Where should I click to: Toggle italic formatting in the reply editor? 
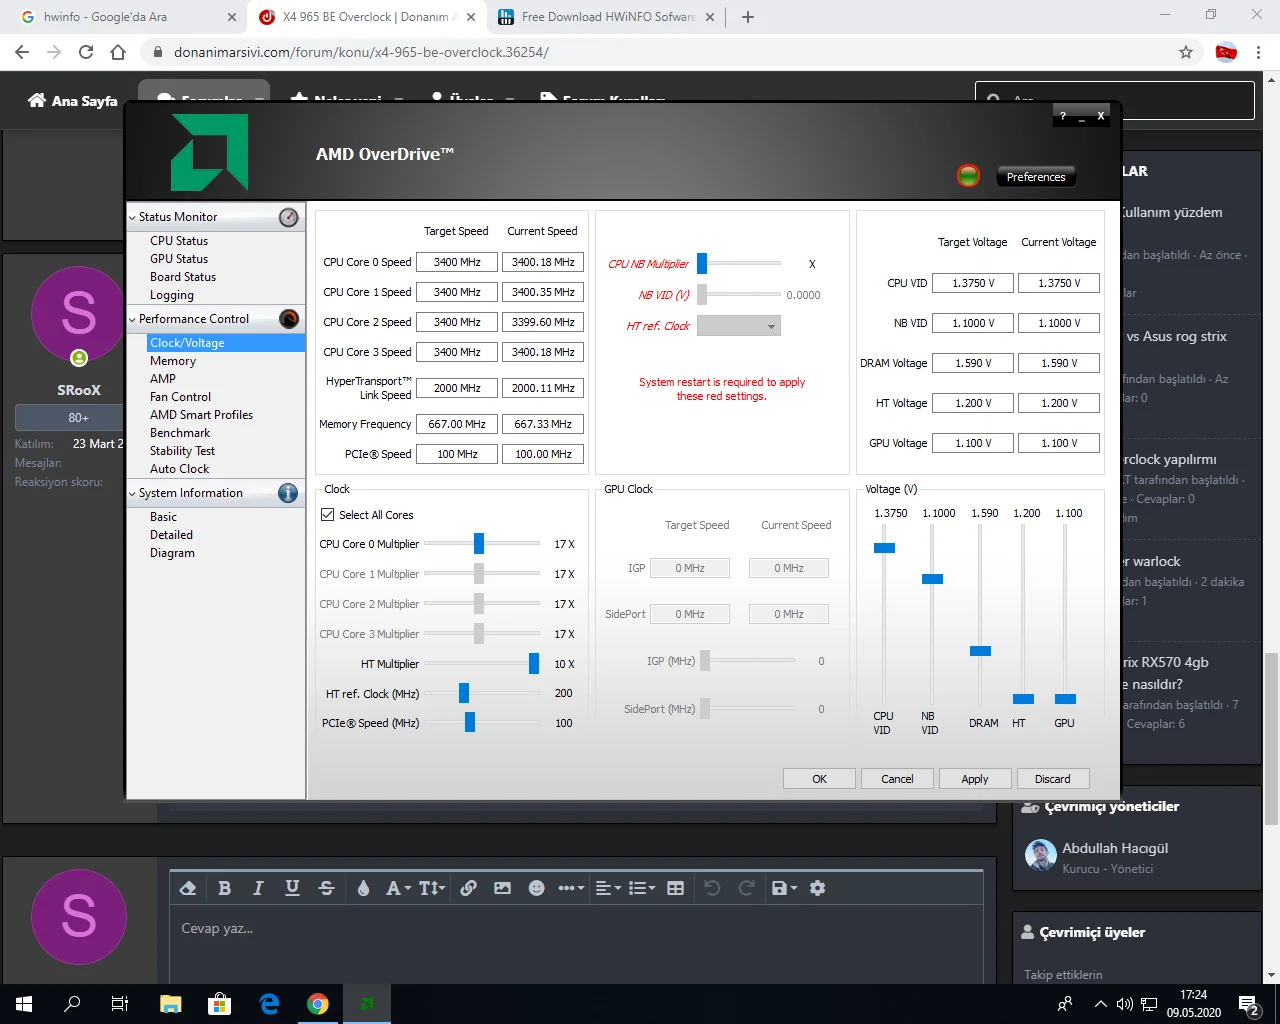(258, 888)
